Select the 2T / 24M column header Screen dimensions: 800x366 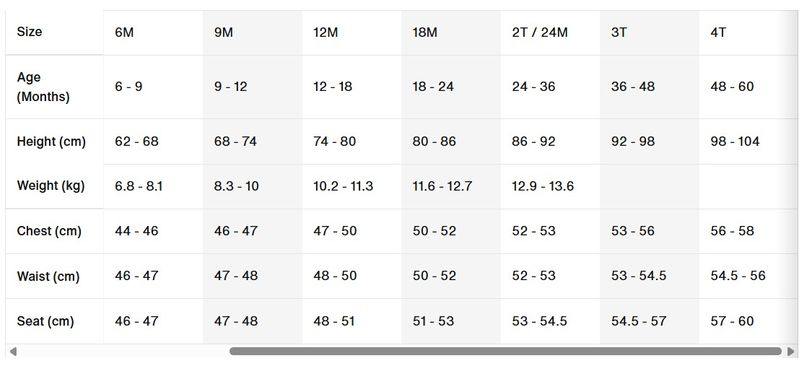[x=550, y=32]
